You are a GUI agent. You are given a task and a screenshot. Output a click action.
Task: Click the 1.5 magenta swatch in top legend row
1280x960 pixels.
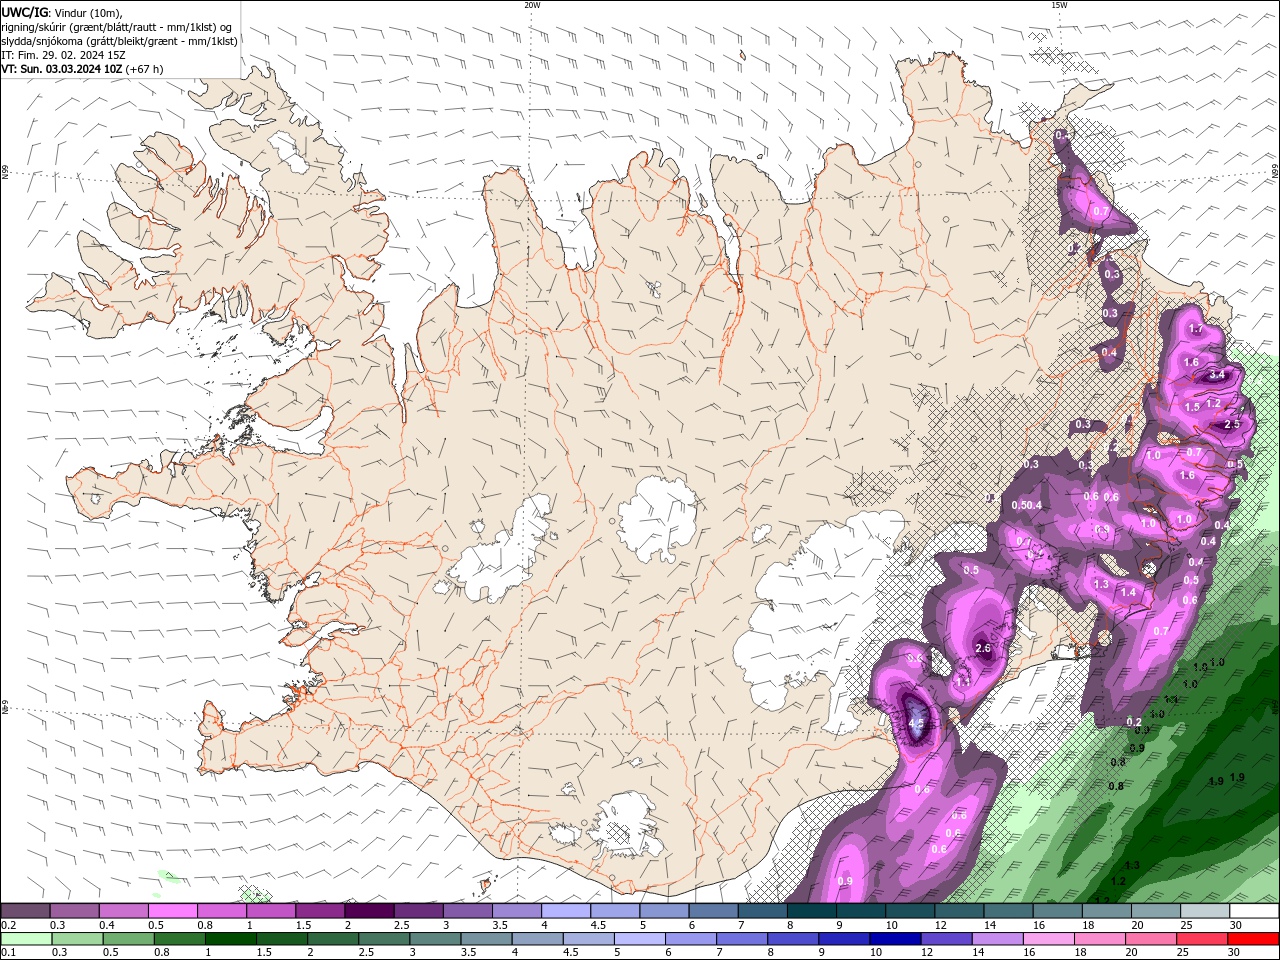(319, 911)
